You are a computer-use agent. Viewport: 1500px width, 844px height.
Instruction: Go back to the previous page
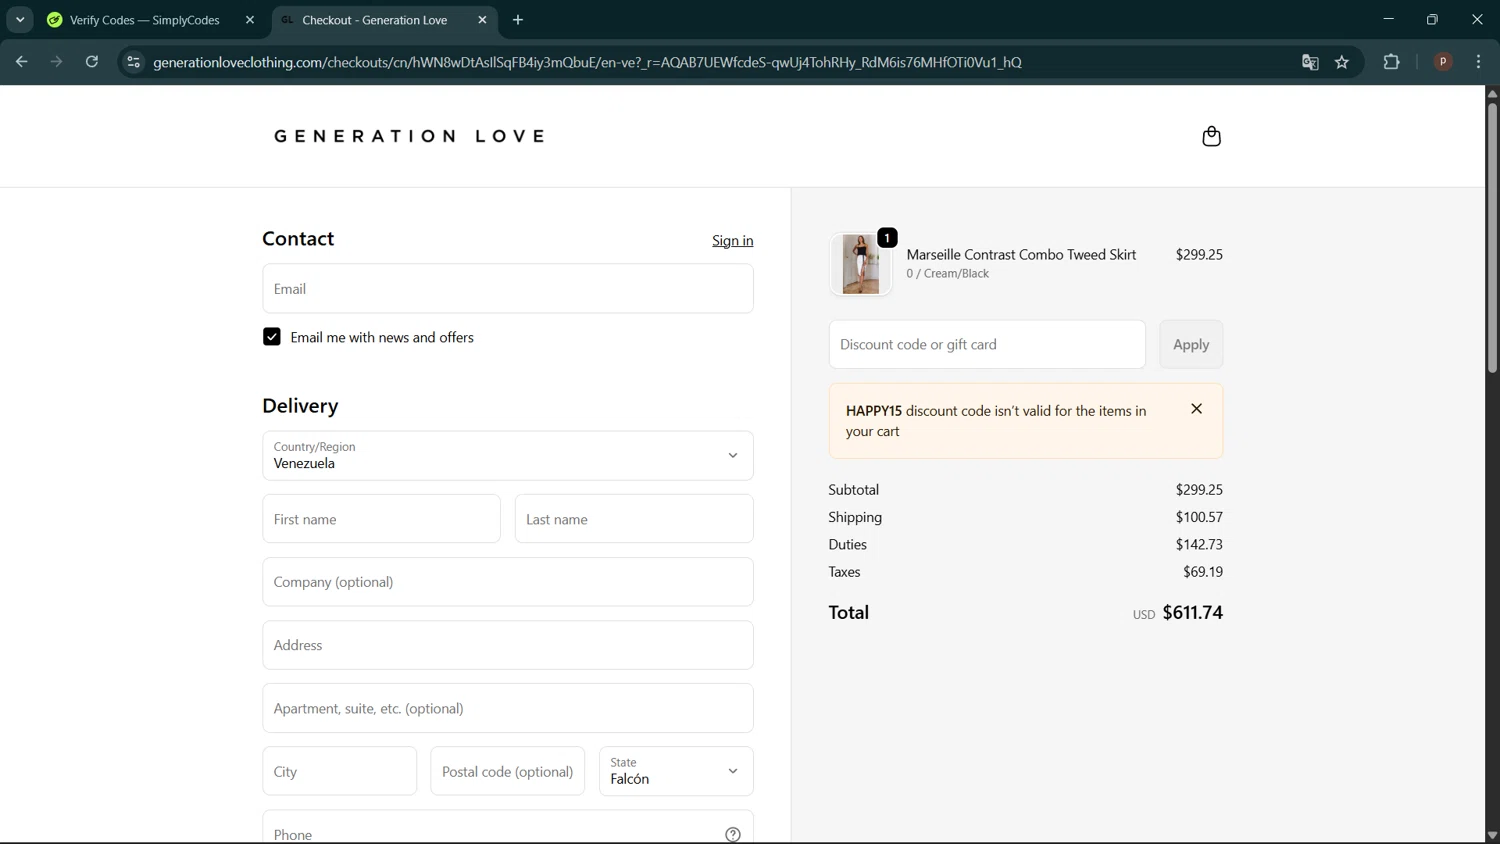point(21,62)
